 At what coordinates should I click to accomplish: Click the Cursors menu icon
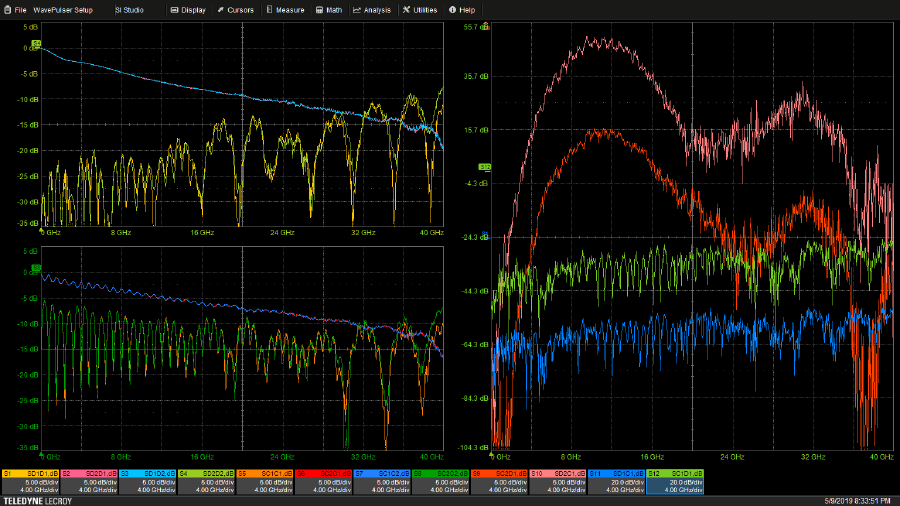[x=221, y=9]
